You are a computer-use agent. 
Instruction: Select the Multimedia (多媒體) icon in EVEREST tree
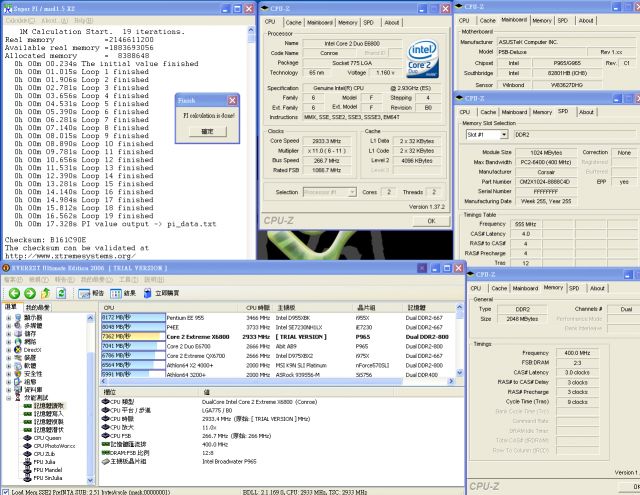18,326
